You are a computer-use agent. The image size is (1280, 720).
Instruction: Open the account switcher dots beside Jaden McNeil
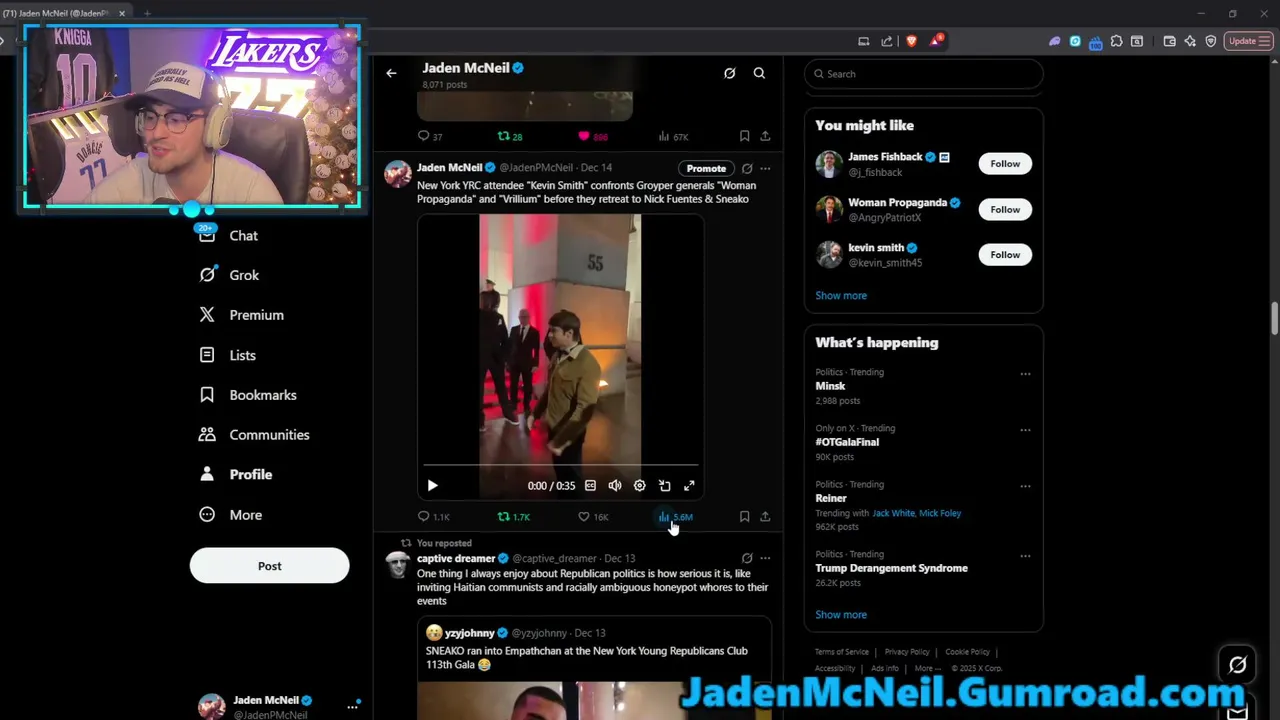(352, 706)
